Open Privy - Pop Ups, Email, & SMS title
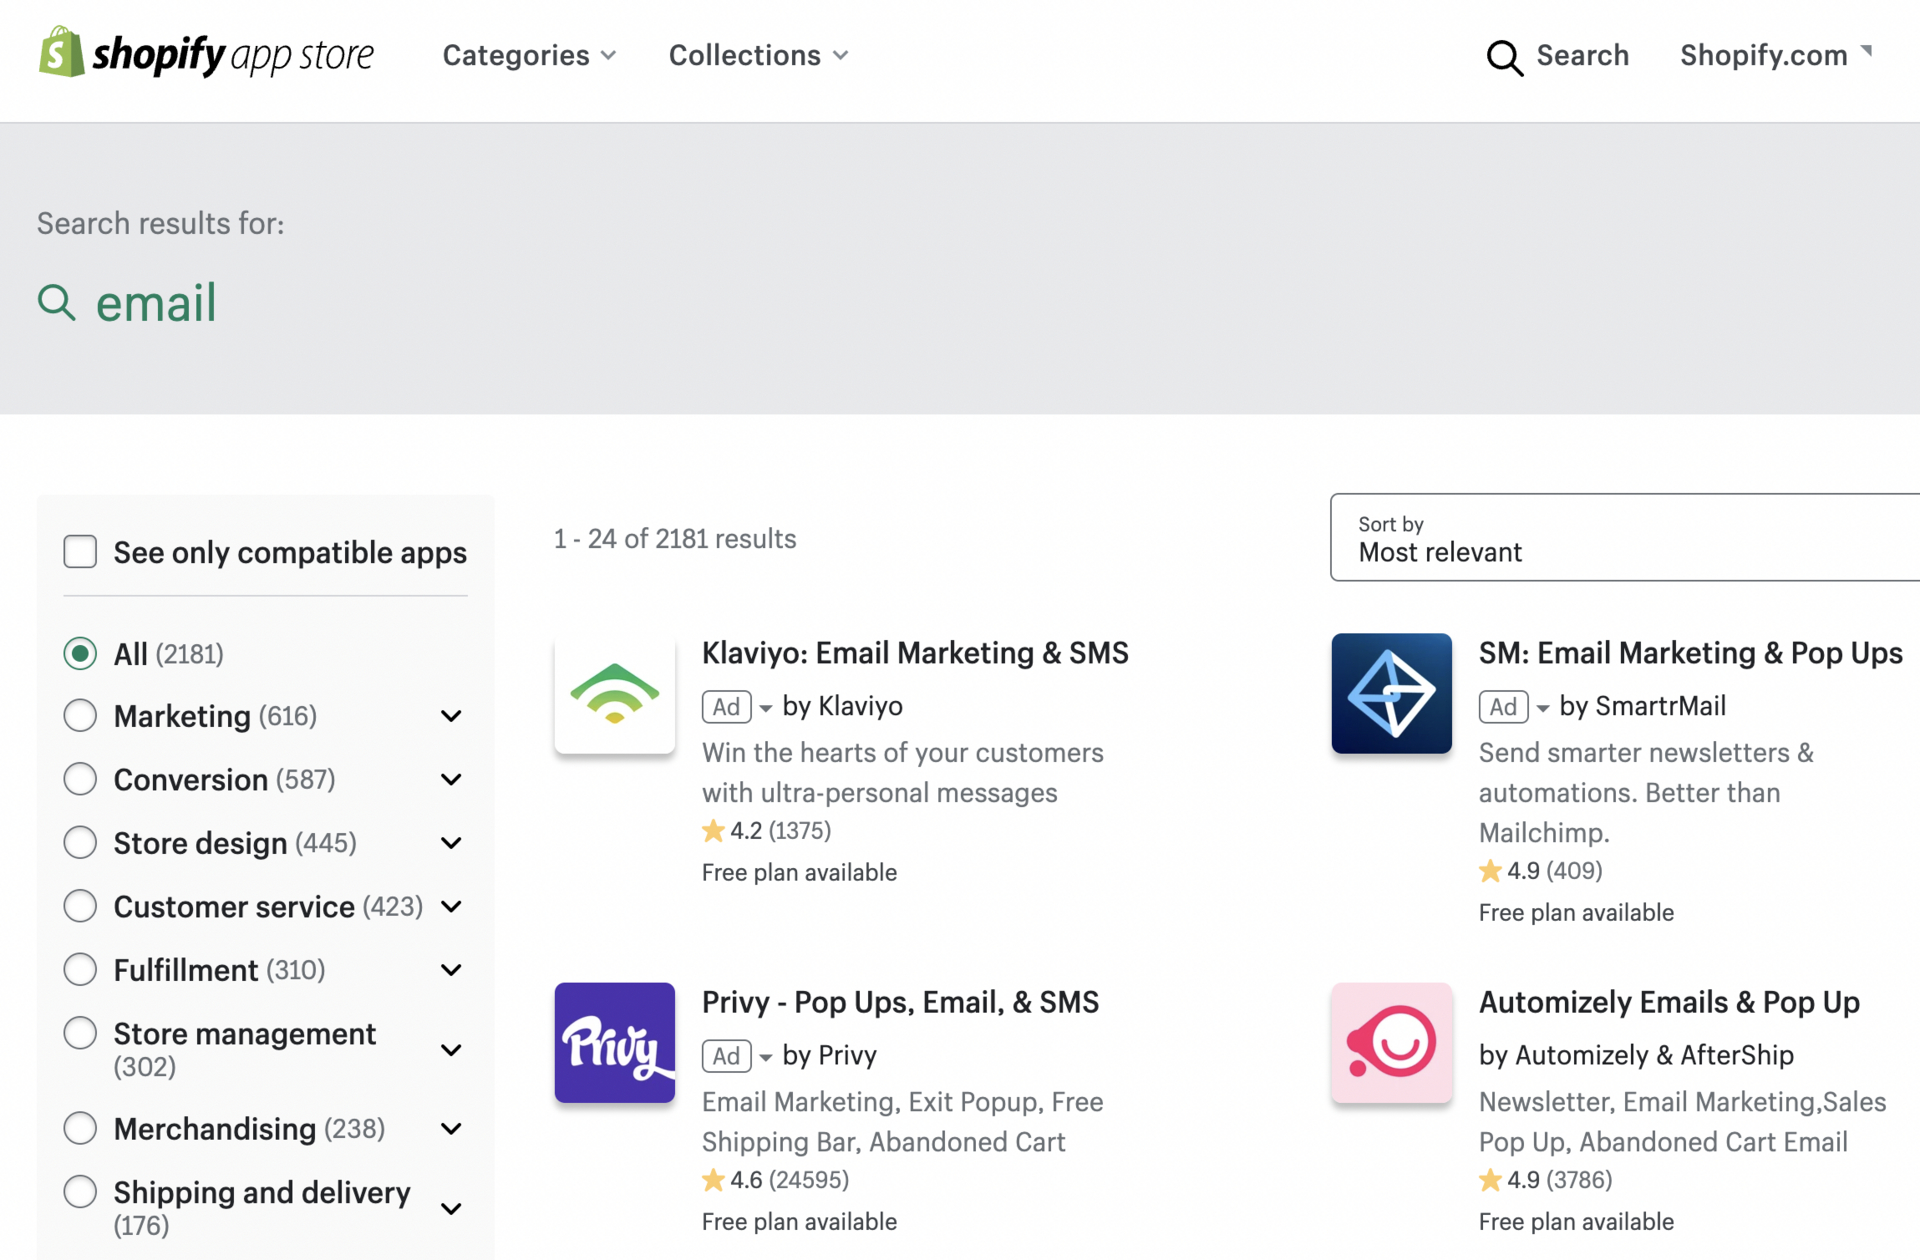 [x=900, y=1001]
